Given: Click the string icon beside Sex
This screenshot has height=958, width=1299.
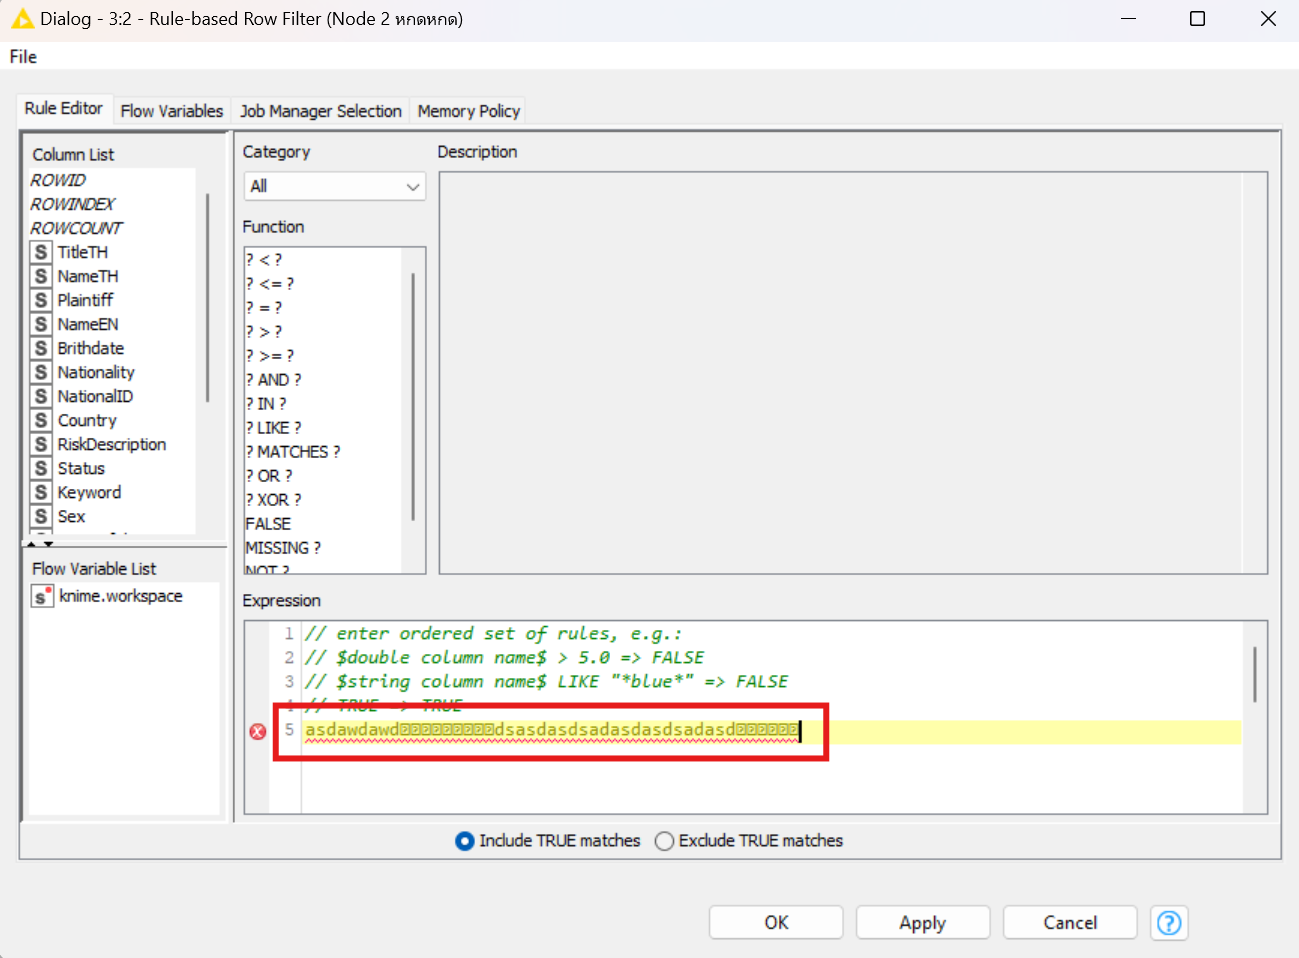Looking at the screenshot, I should coord(41,516).
